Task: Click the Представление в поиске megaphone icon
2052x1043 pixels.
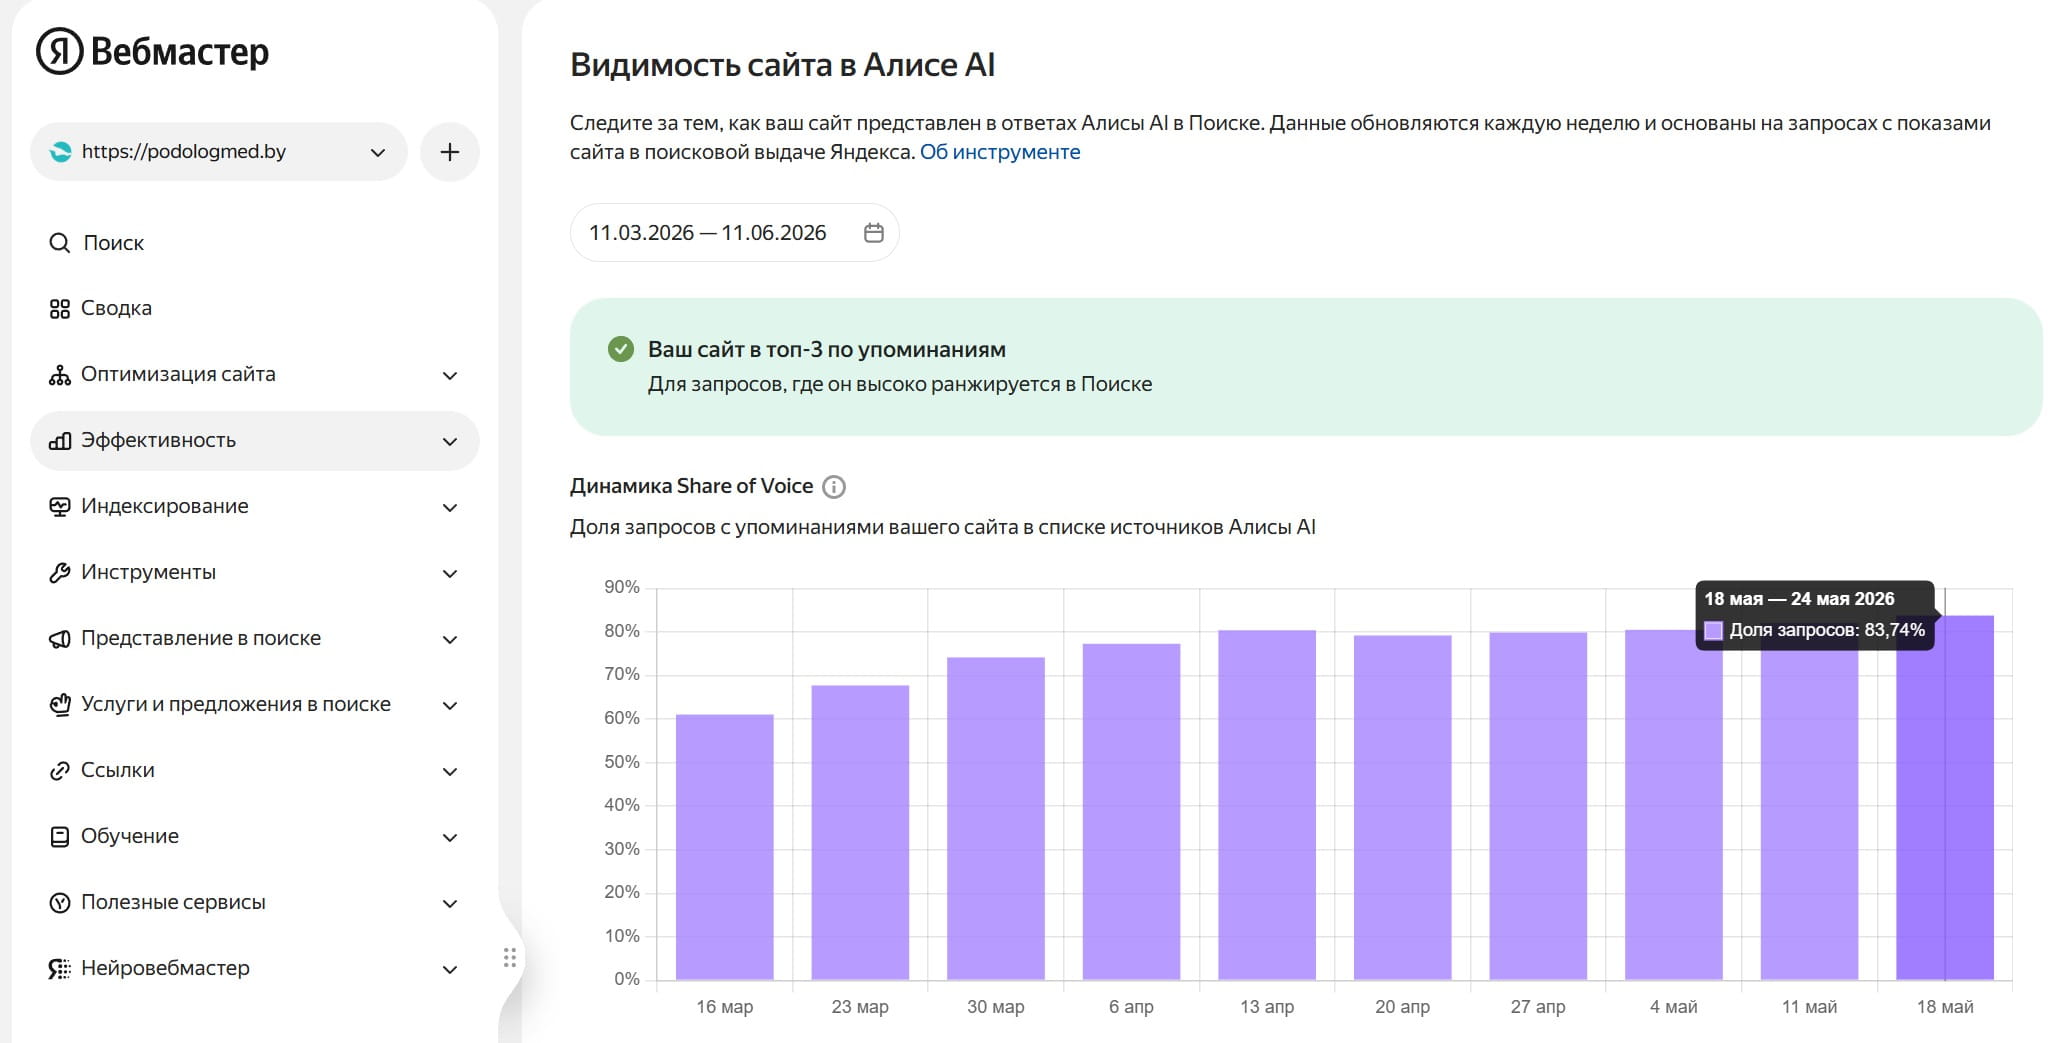Action: click(60, 639)
